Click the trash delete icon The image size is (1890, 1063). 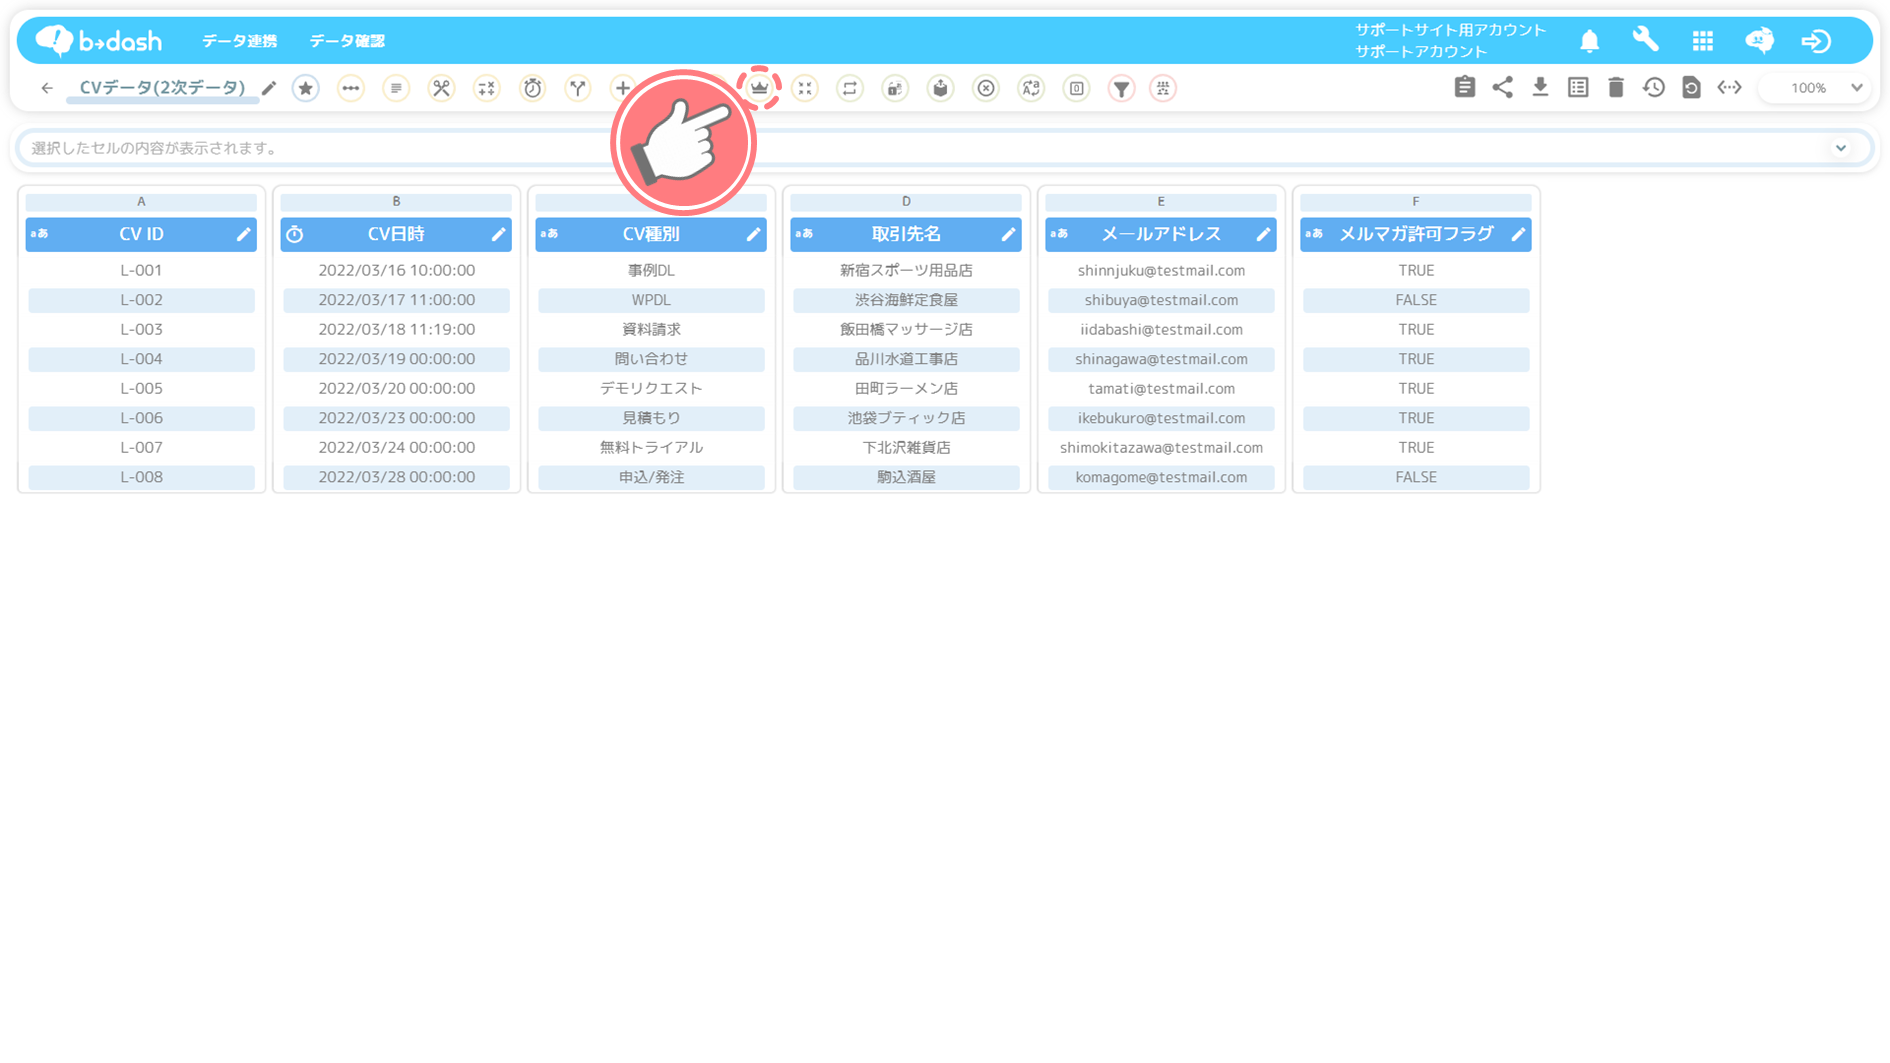1616,87
